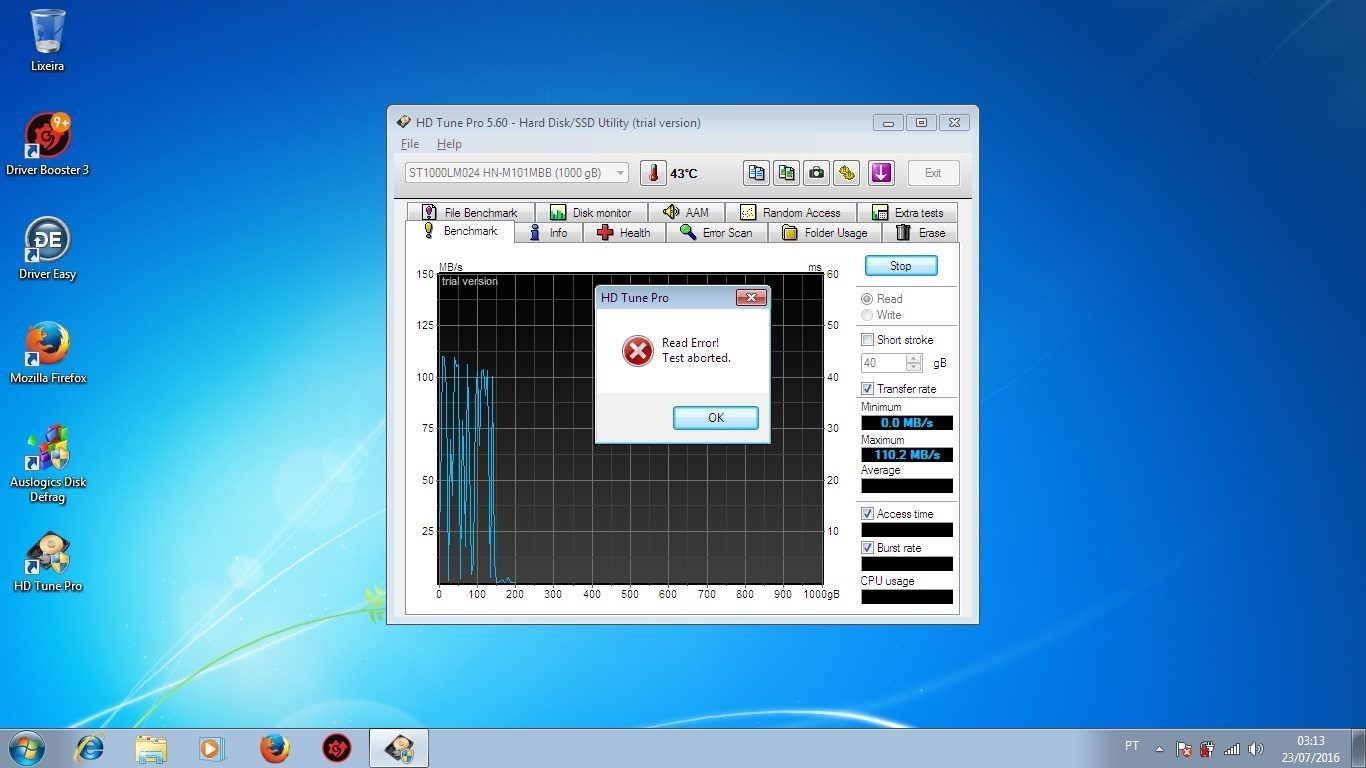Click the network signal tray icon
This screenshot has width=1366, height=768.
point(1232,748)
